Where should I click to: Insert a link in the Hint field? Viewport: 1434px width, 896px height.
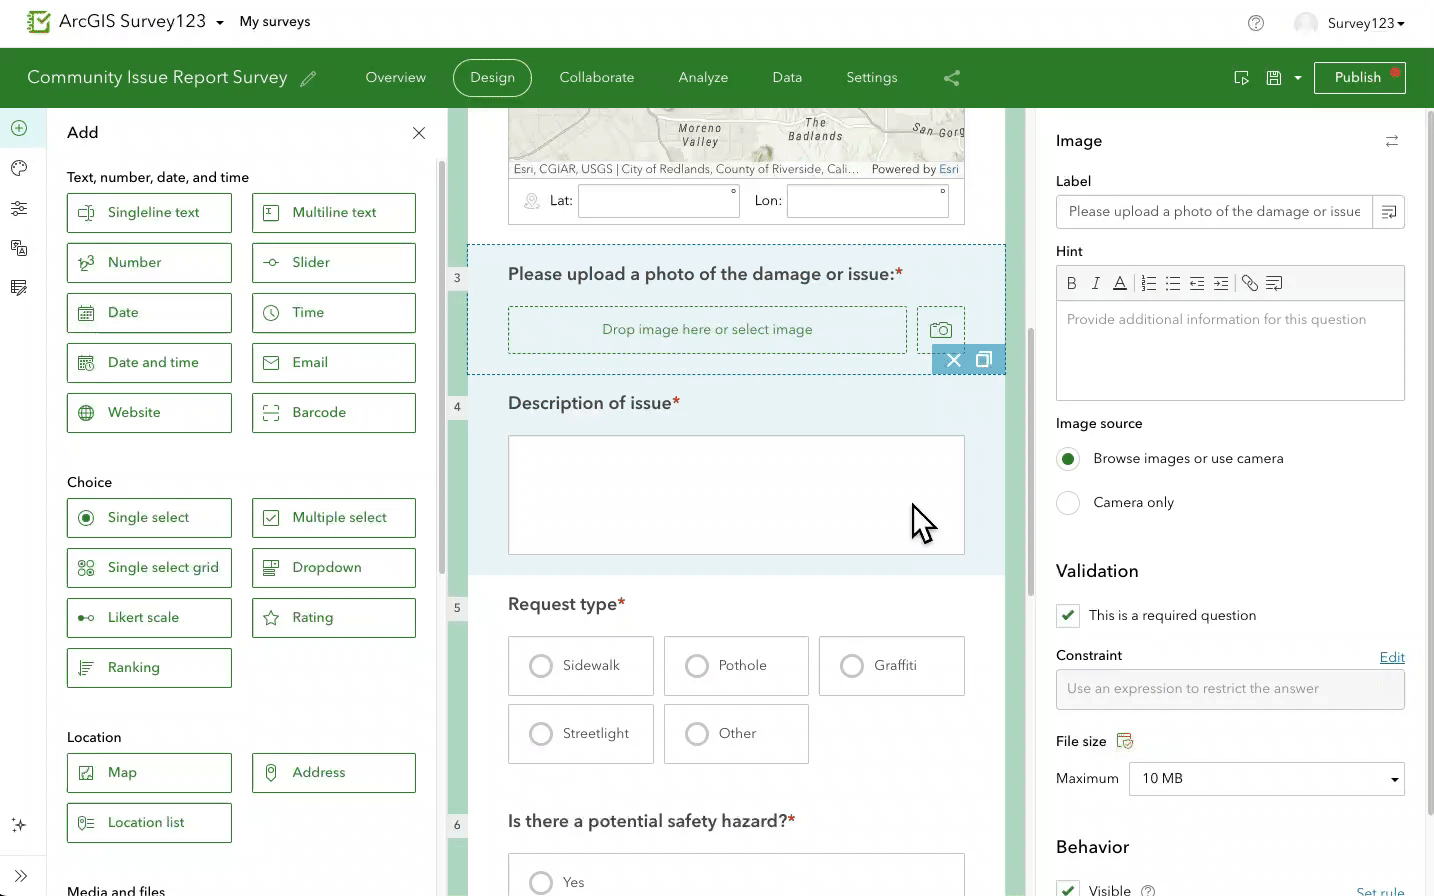(x=1249, y=283)
